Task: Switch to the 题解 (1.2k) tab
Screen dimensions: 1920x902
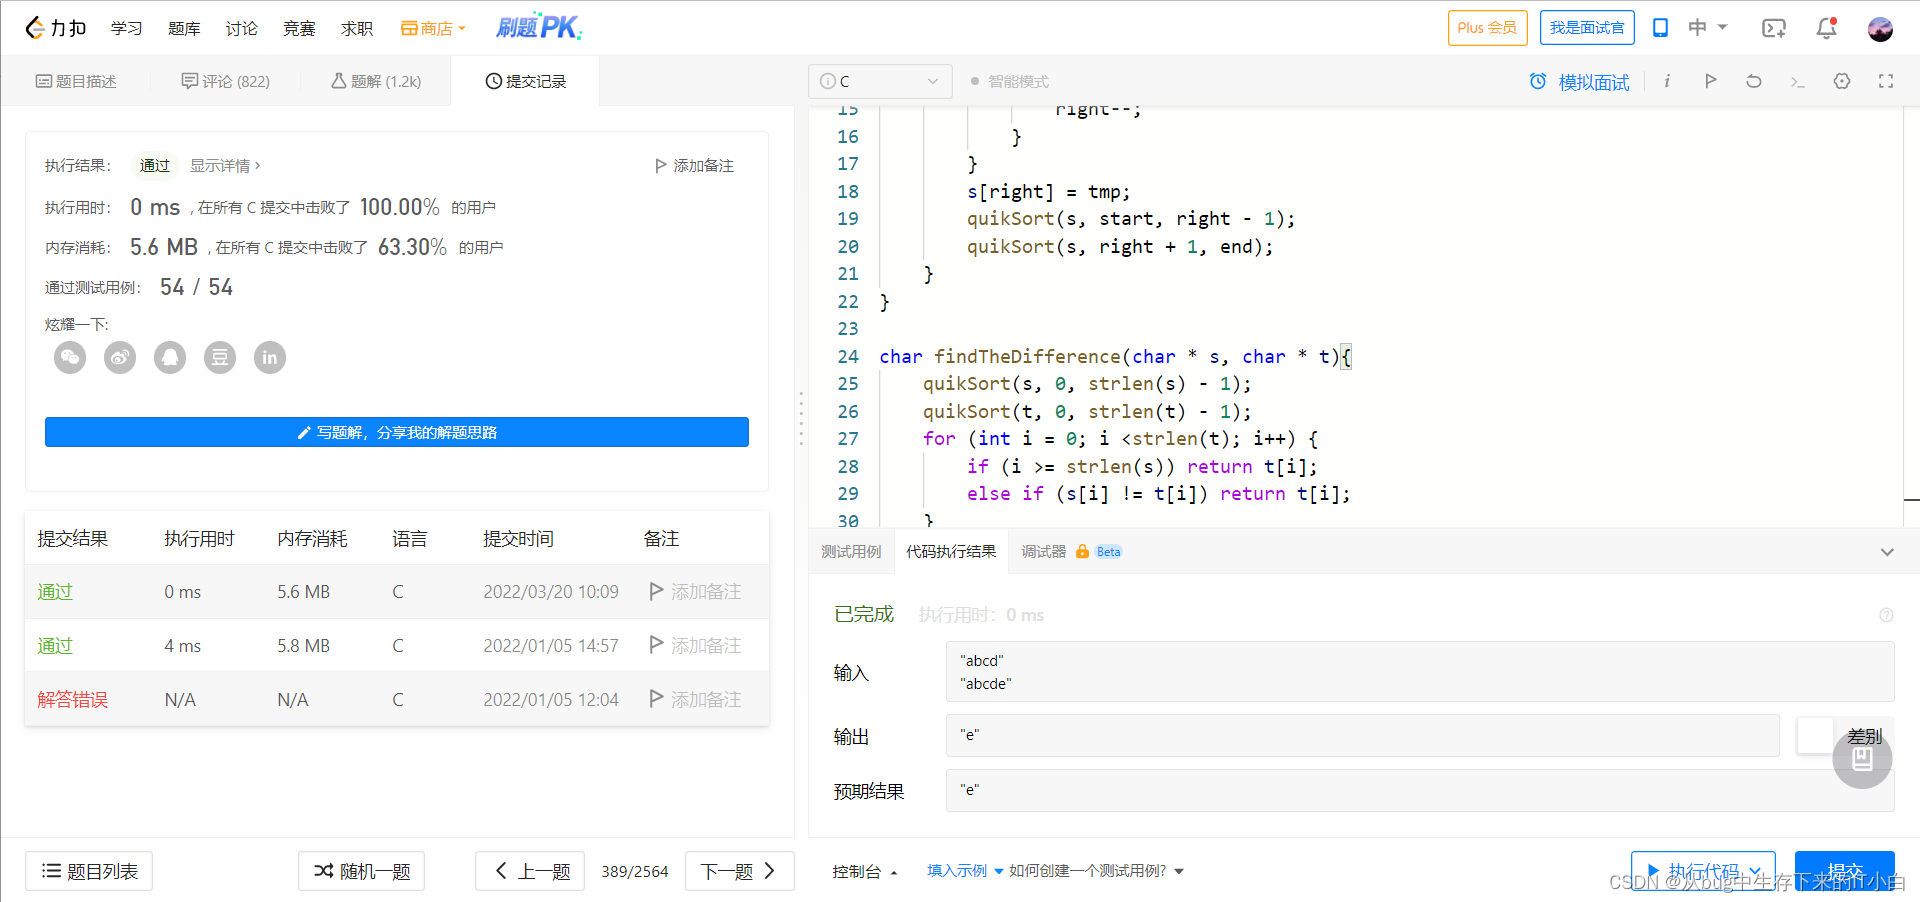Action: click(376, 81)
